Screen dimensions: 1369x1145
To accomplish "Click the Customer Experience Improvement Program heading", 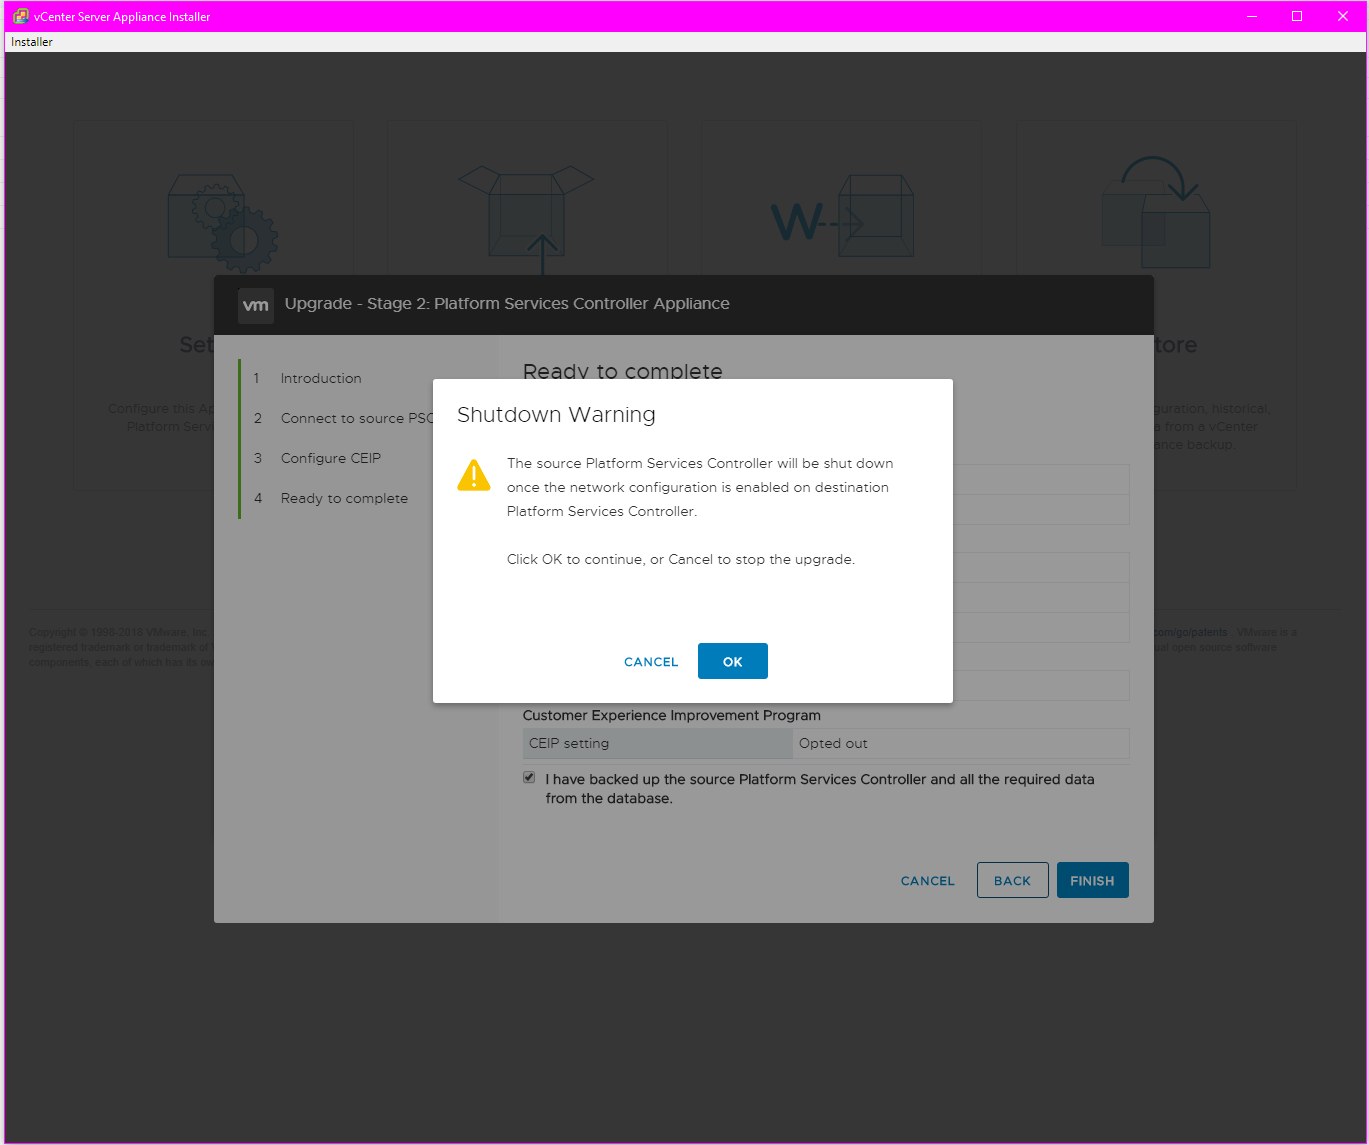I will [x=672, y=715].
